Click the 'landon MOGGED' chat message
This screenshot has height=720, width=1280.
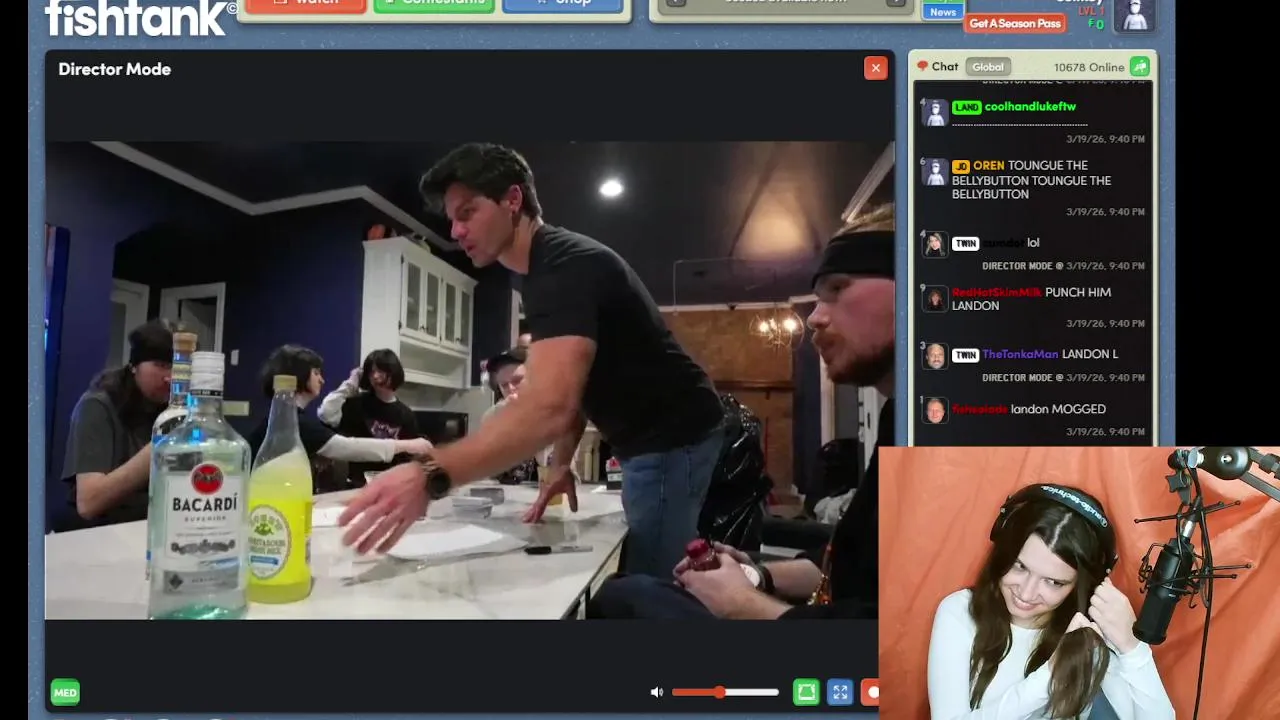coord(1058,409)
